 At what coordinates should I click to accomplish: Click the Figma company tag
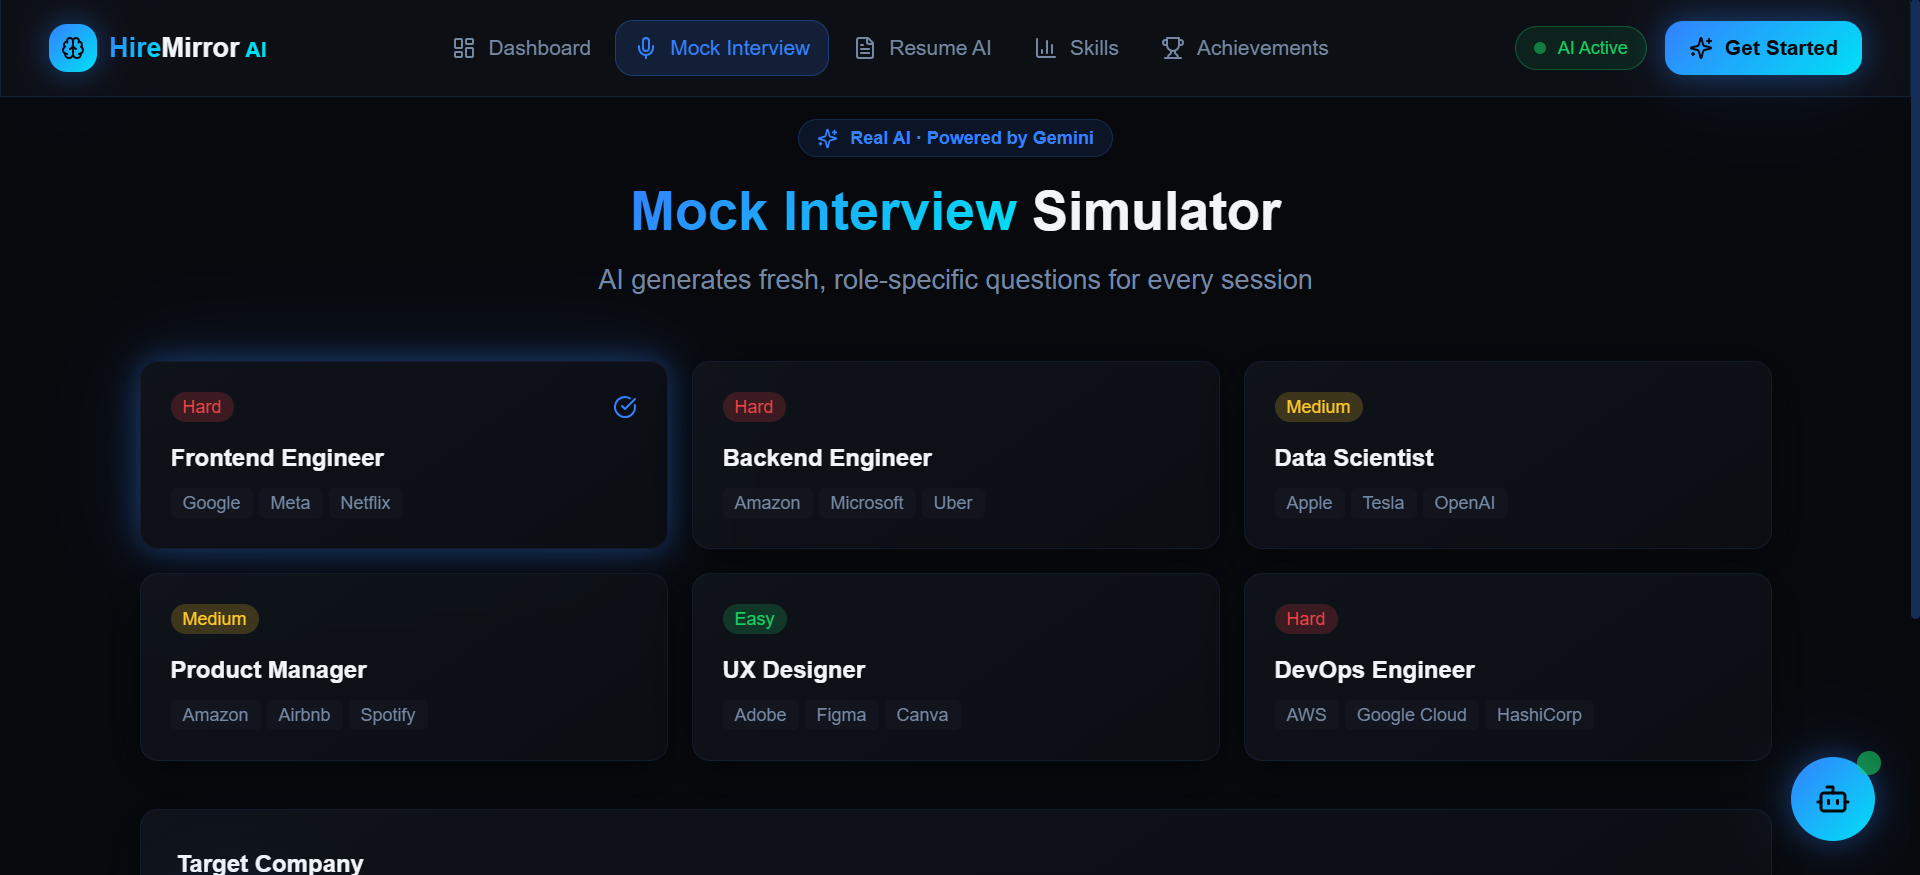(841, 715)
